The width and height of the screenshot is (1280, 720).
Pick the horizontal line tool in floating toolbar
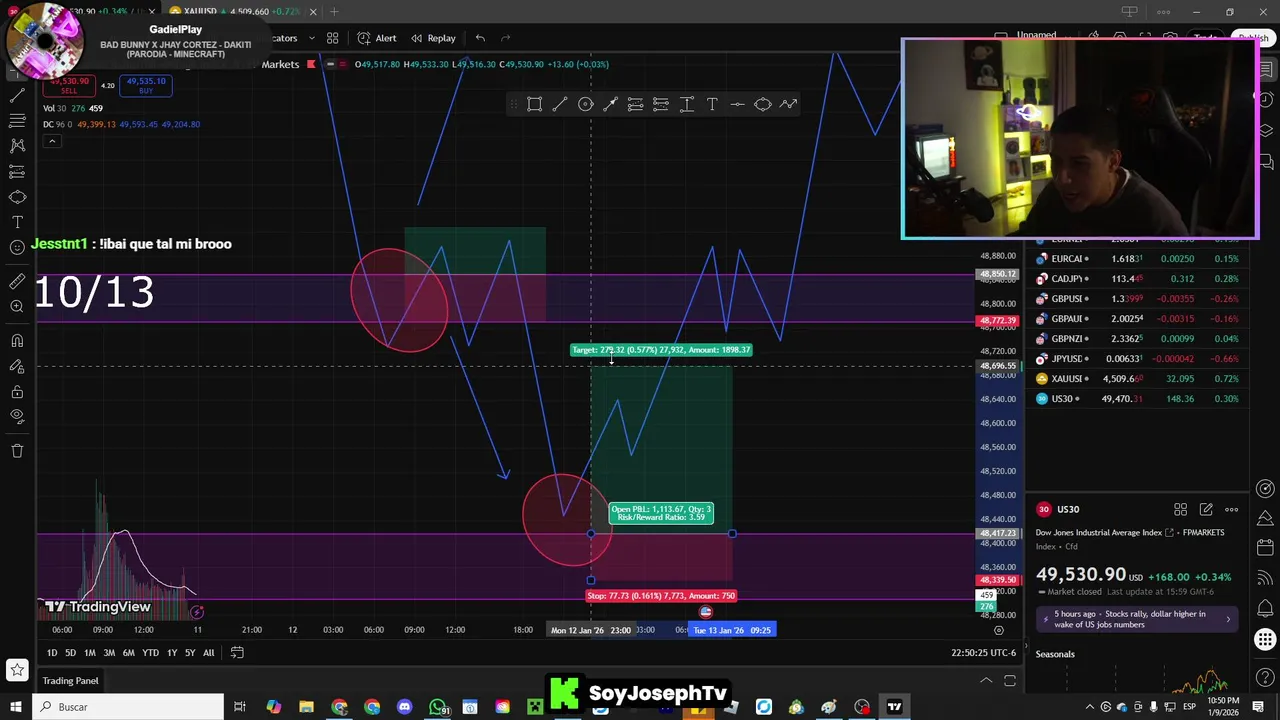click(x=737, y=104)
